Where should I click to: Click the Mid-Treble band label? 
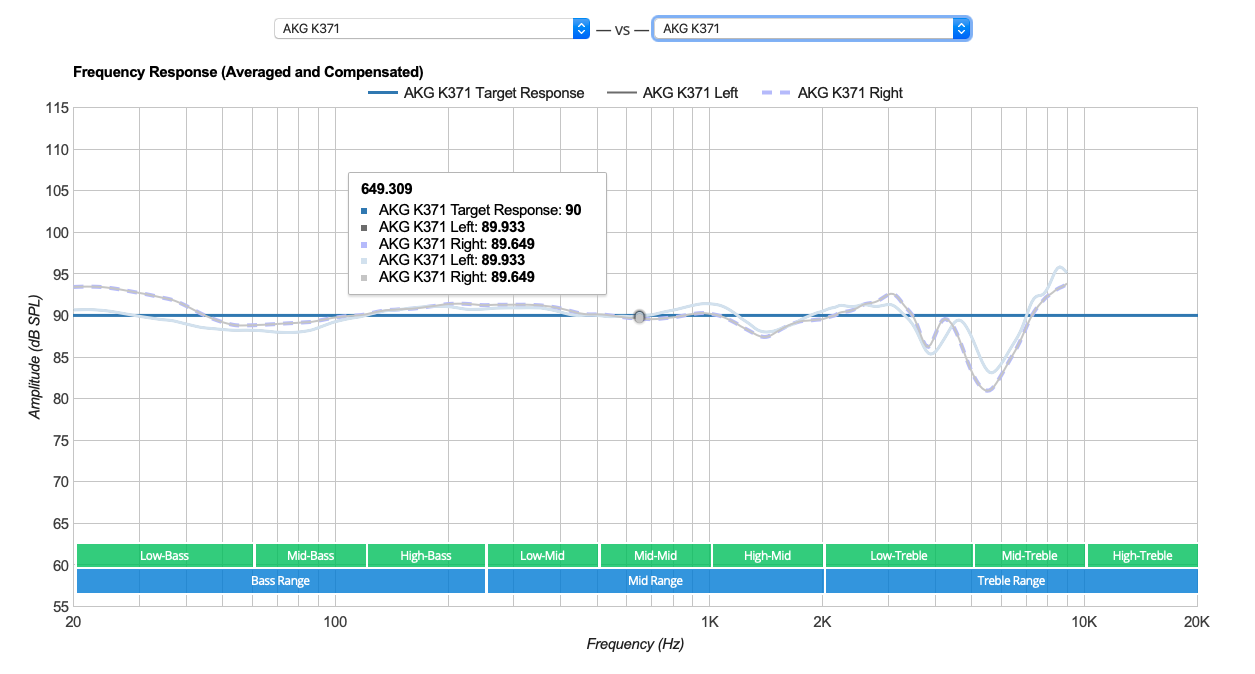coord(1030,555)
